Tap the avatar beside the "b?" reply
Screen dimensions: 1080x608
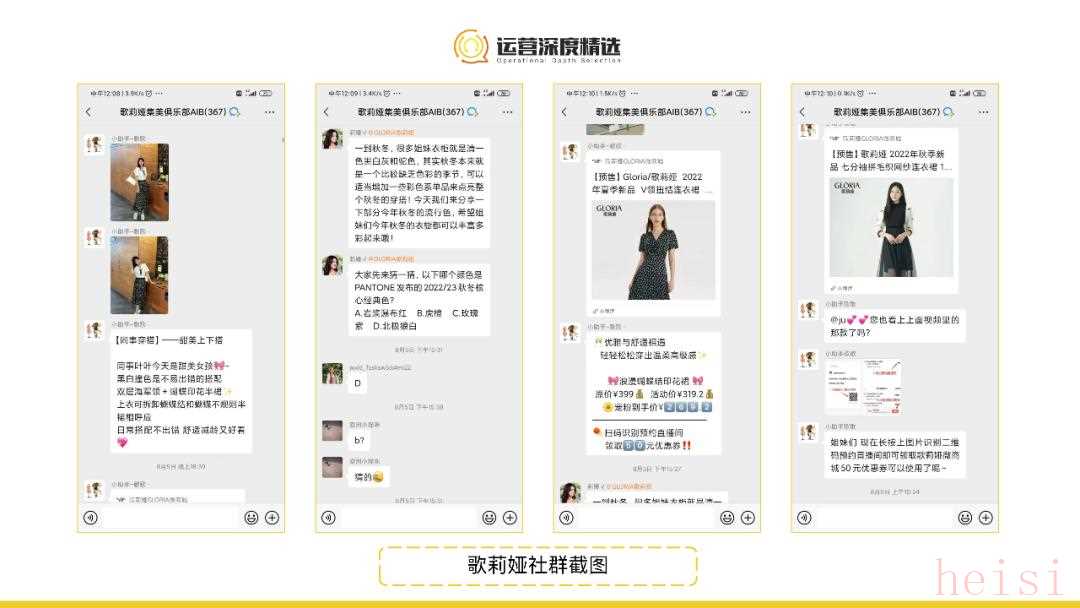(332, 431)
